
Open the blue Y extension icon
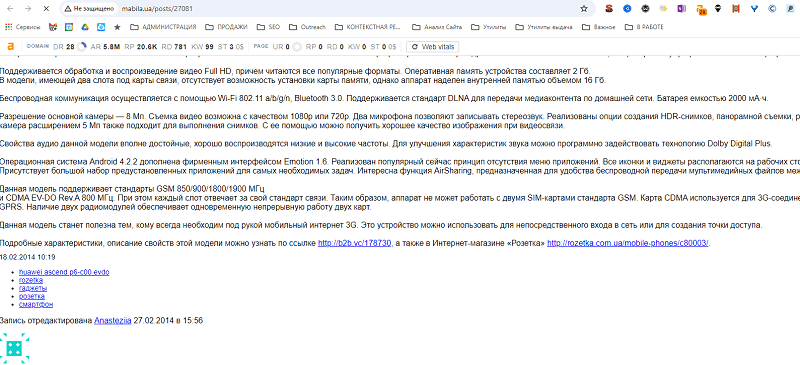[754, 9]
